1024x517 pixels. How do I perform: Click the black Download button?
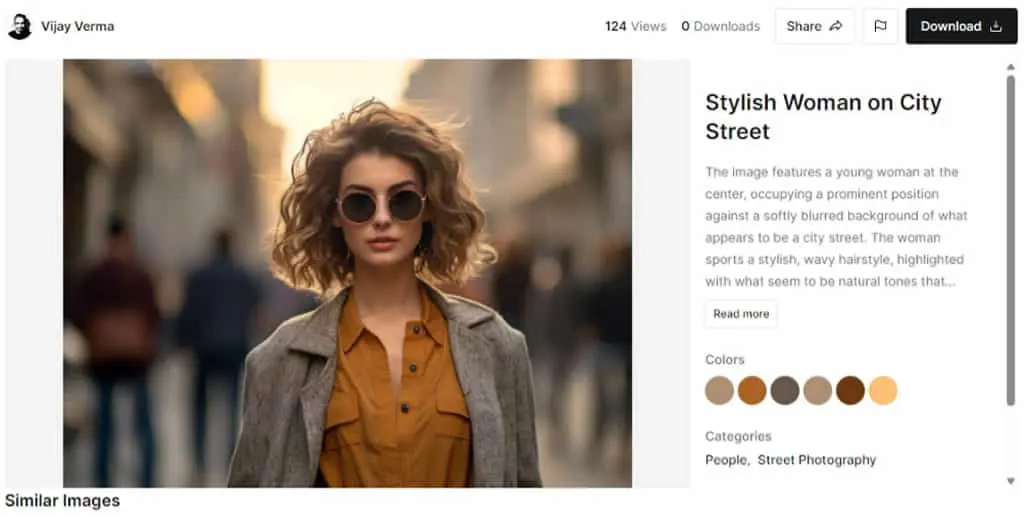point(961,26)
